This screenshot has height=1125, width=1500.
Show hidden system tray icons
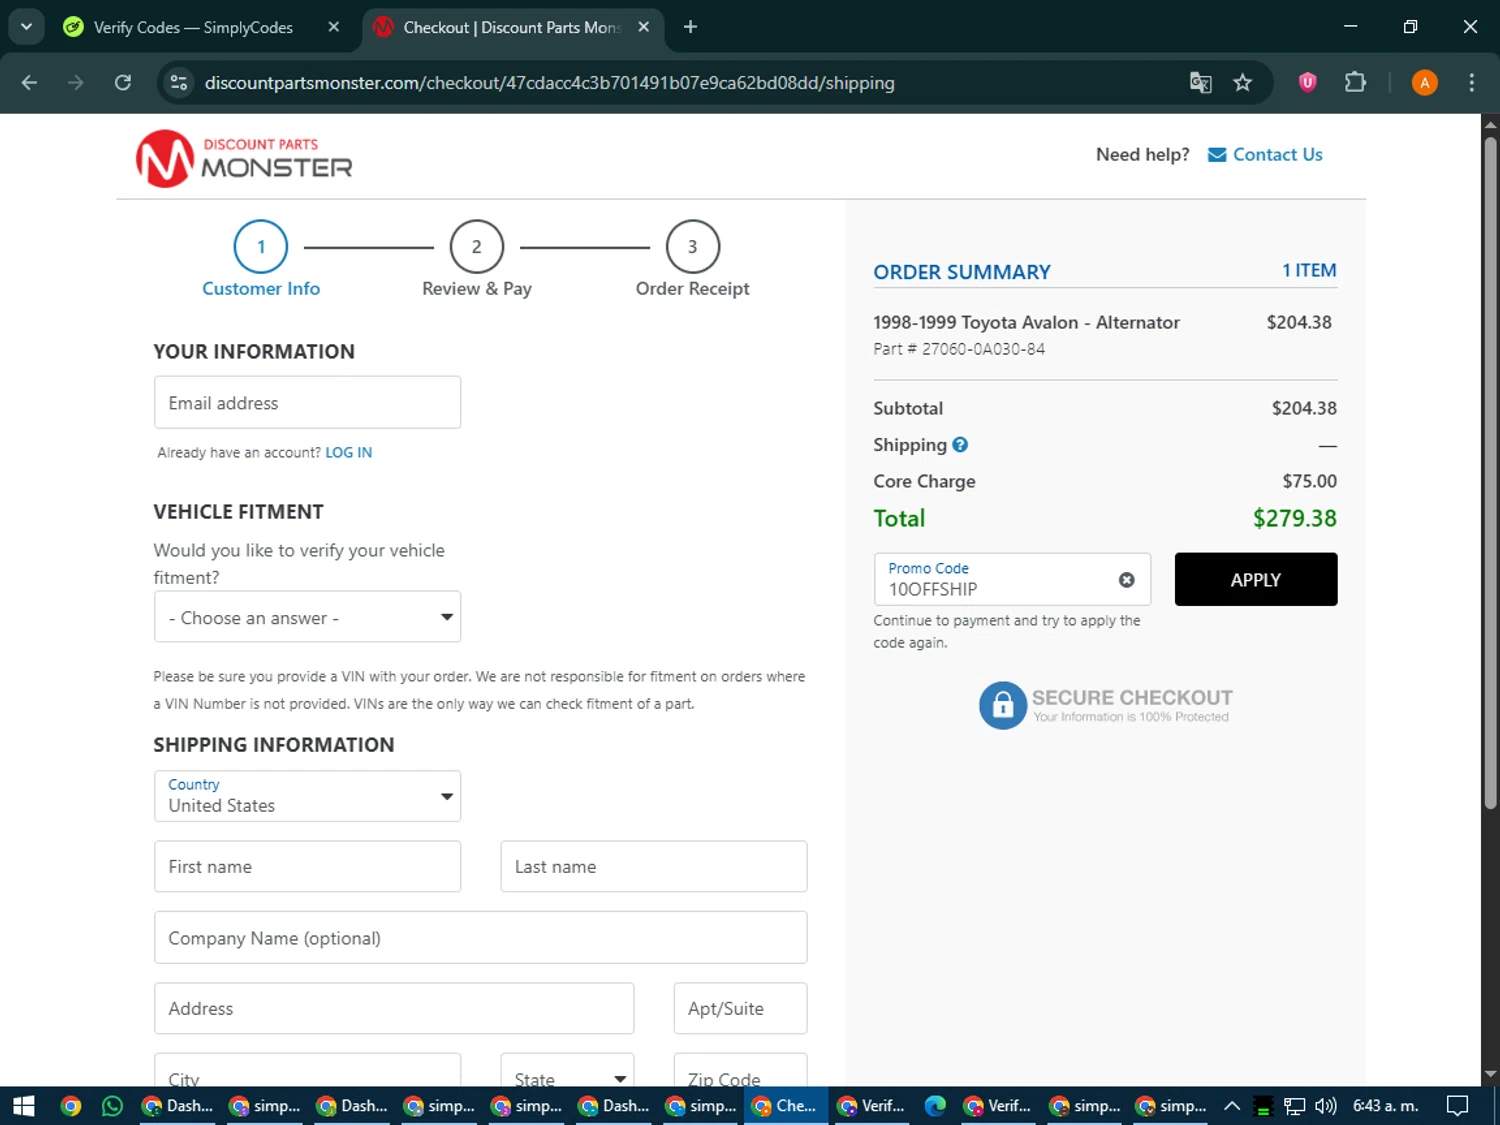tap(1232, 1106)
